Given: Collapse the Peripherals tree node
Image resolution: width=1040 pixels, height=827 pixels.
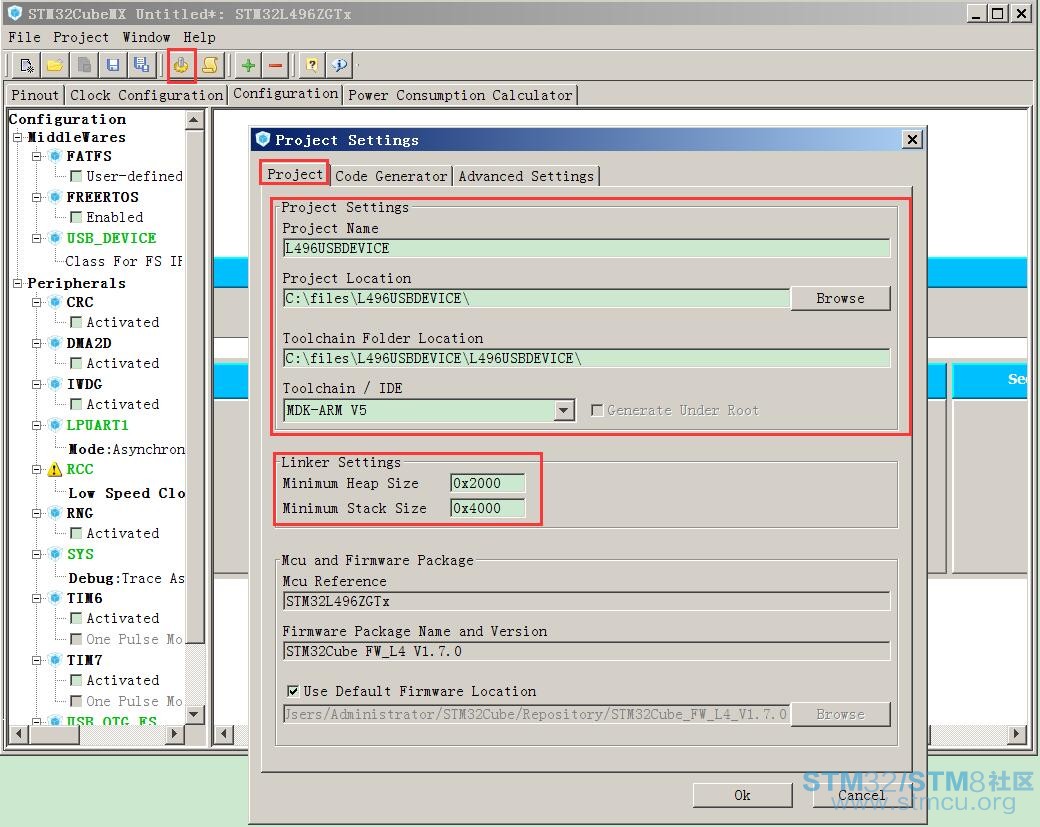Looking at the screenshot, I should click(17, 283).
